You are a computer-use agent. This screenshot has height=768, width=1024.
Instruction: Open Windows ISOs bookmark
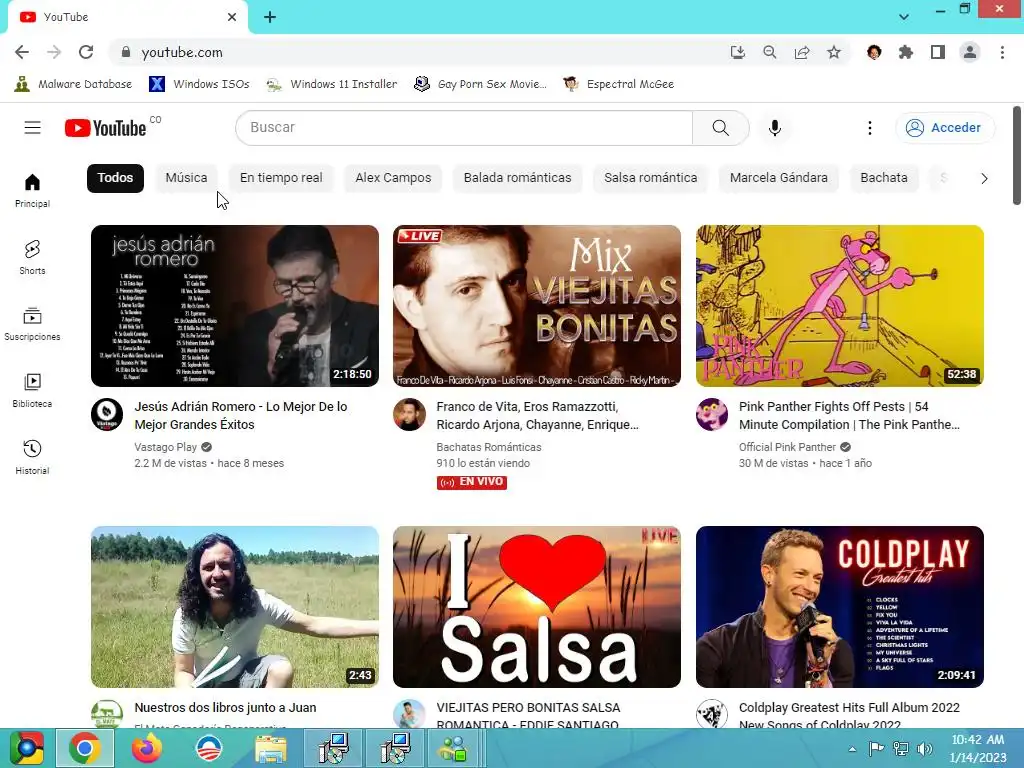tap(199, 84)
